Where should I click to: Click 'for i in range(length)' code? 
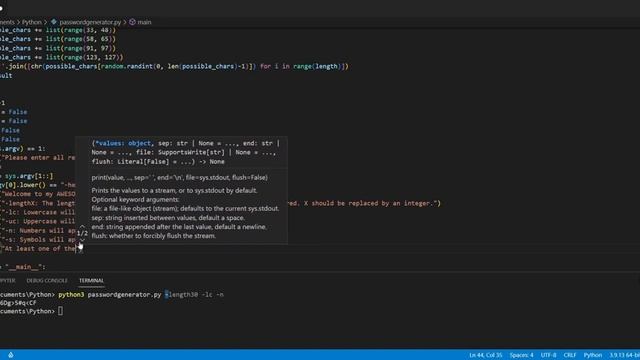point(302,66)
